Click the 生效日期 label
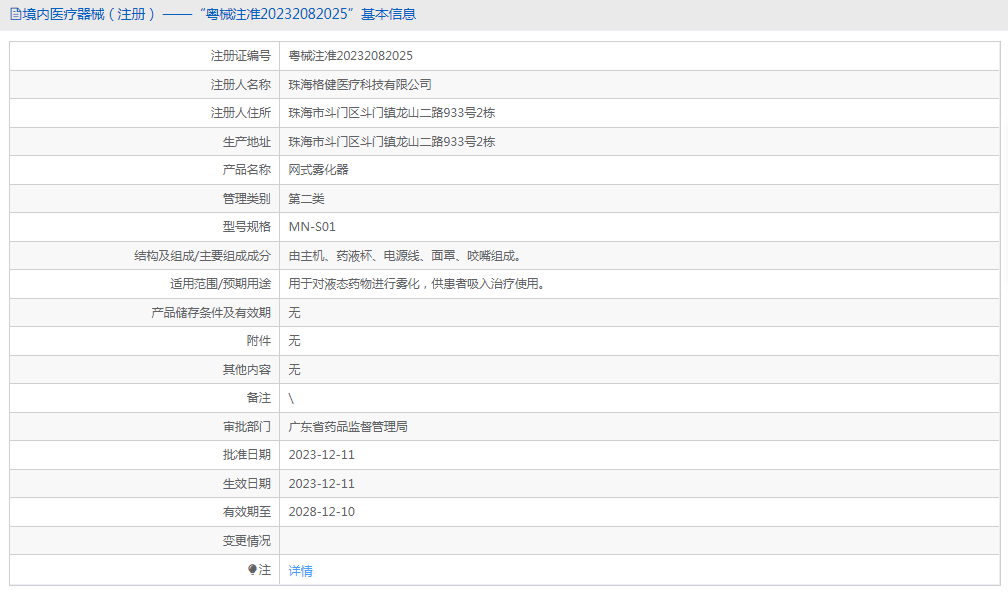1008x592 pixels. [x=247, y=484]
